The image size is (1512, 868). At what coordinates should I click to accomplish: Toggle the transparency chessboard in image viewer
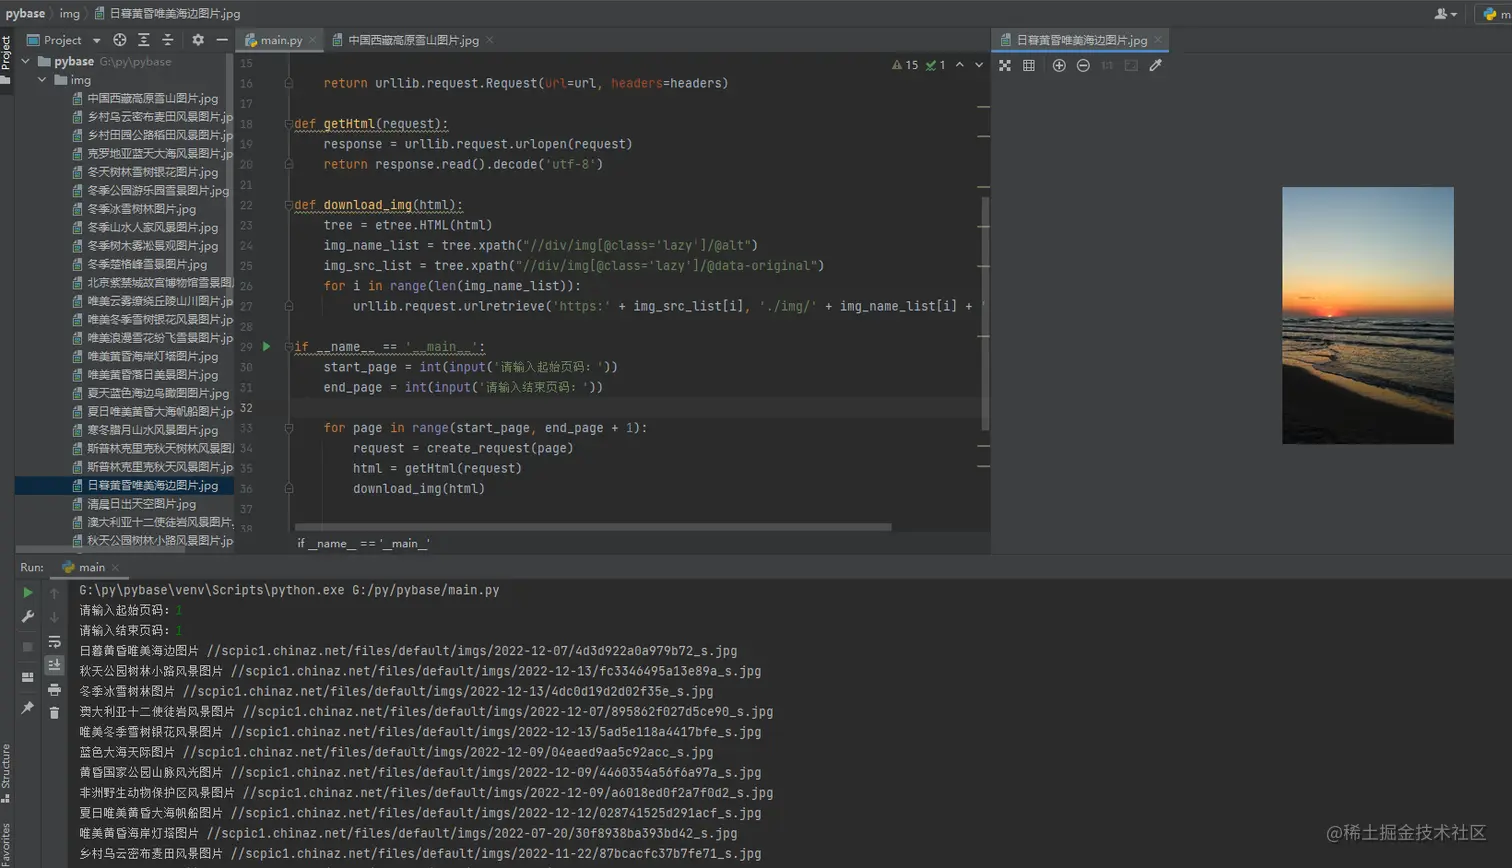pyautogui.click(x=1005, y=65)
